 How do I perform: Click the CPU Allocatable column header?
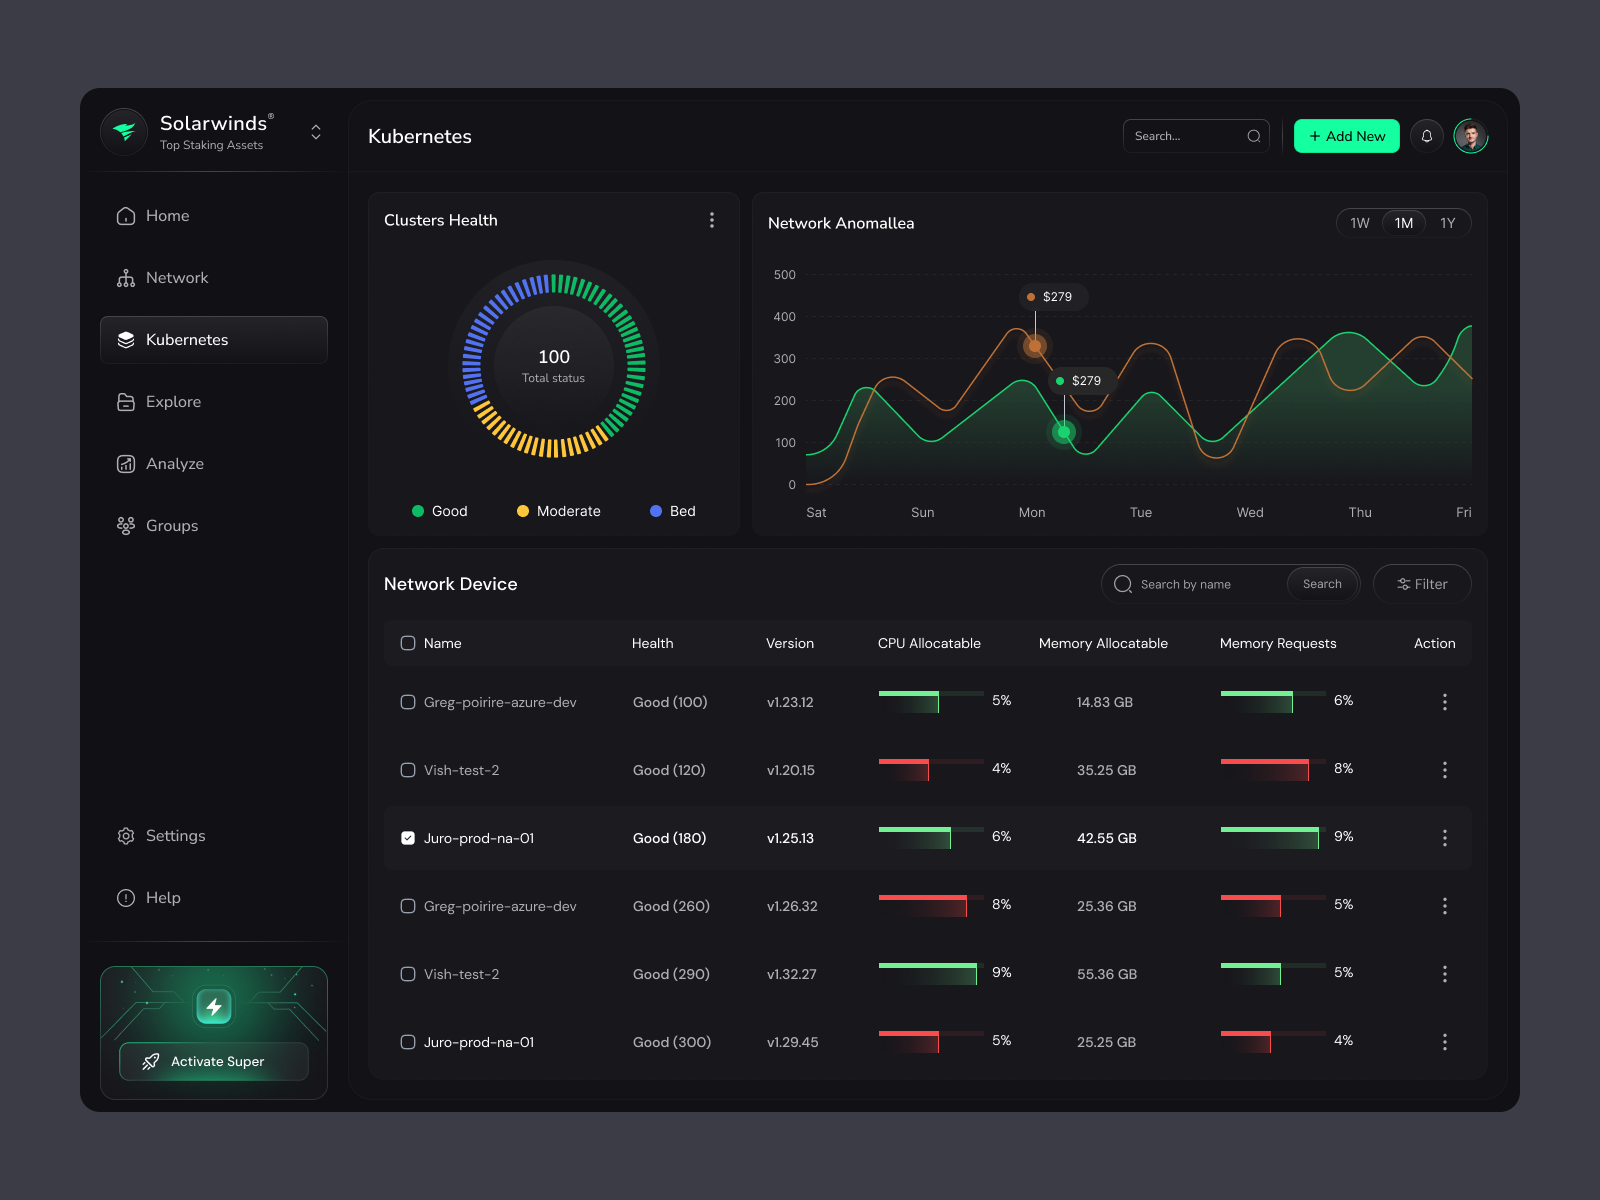click(x=930, y=643)
